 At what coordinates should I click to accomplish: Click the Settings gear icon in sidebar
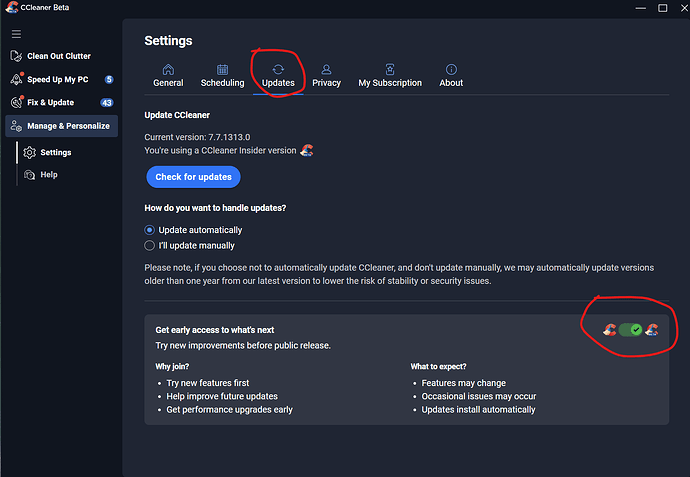click(x=29, y=152)
